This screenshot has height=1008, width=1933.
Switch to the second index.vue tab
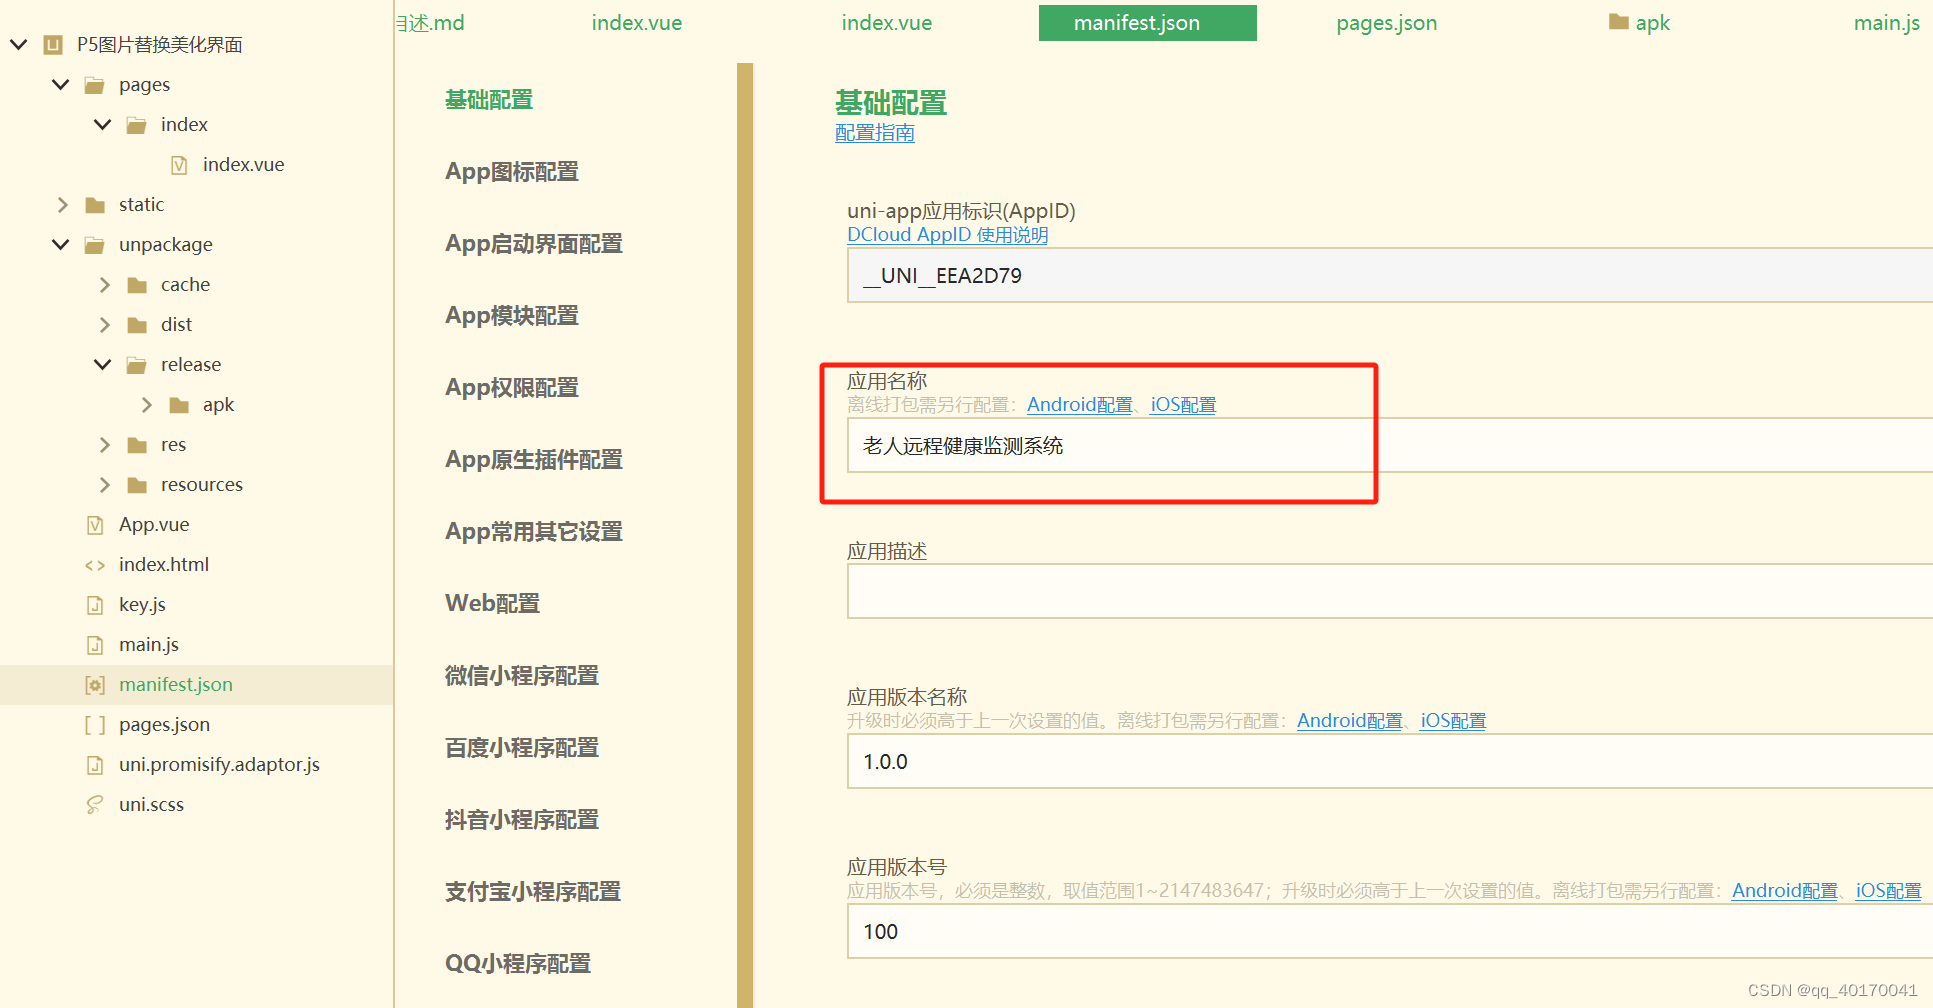pos(887,22)
